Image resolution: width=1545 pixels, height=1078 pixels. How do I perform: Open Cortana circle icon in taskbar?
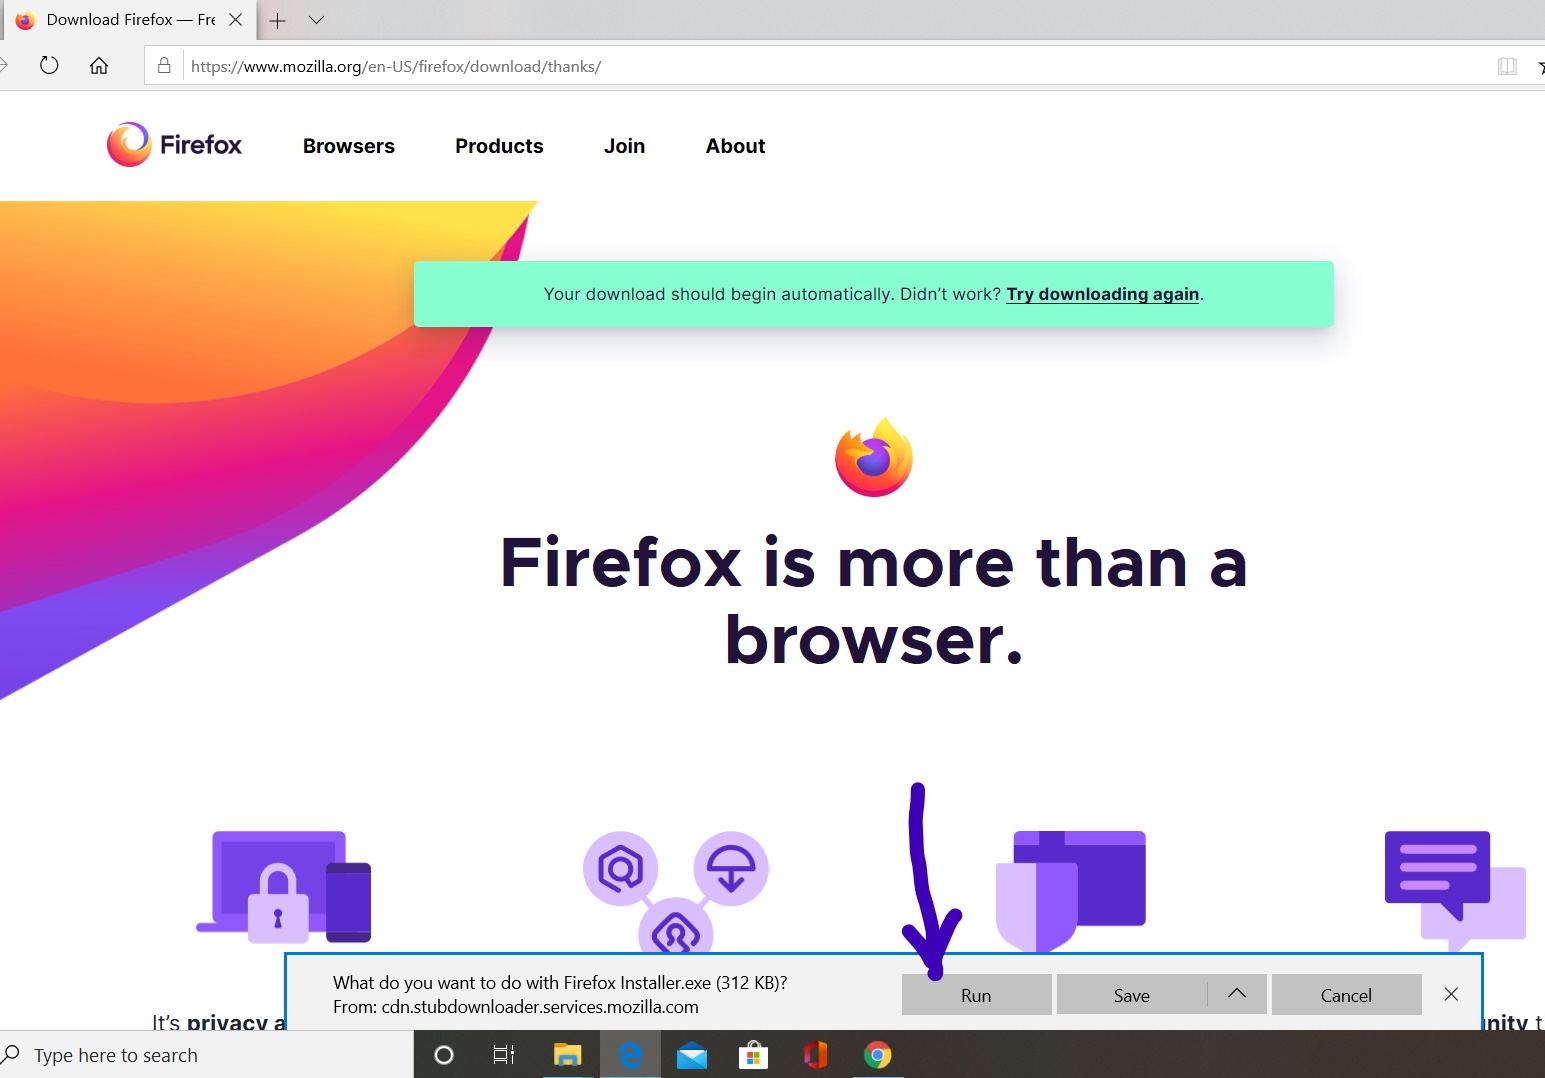(444, 1055)
